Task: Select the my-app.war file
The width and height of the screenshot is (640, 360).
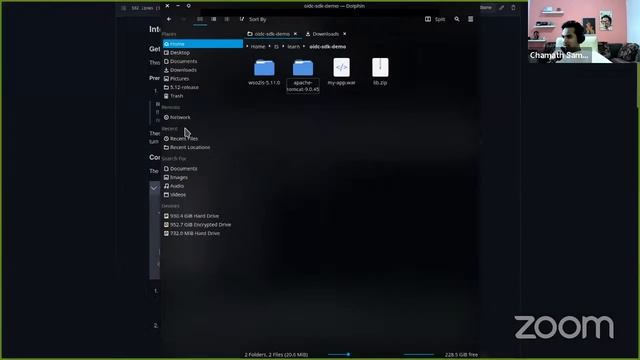Action: coord(341,72)
